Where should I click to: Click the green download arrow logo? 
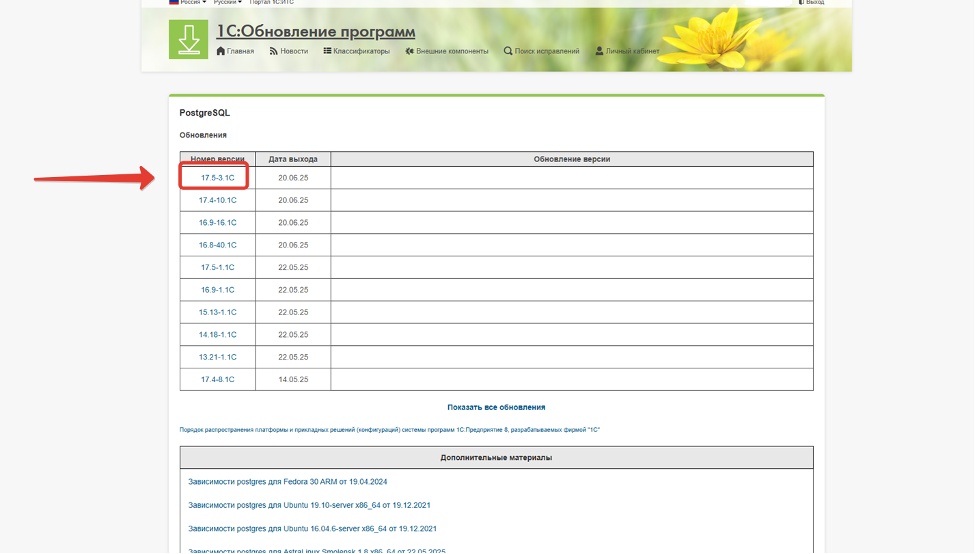188,39
